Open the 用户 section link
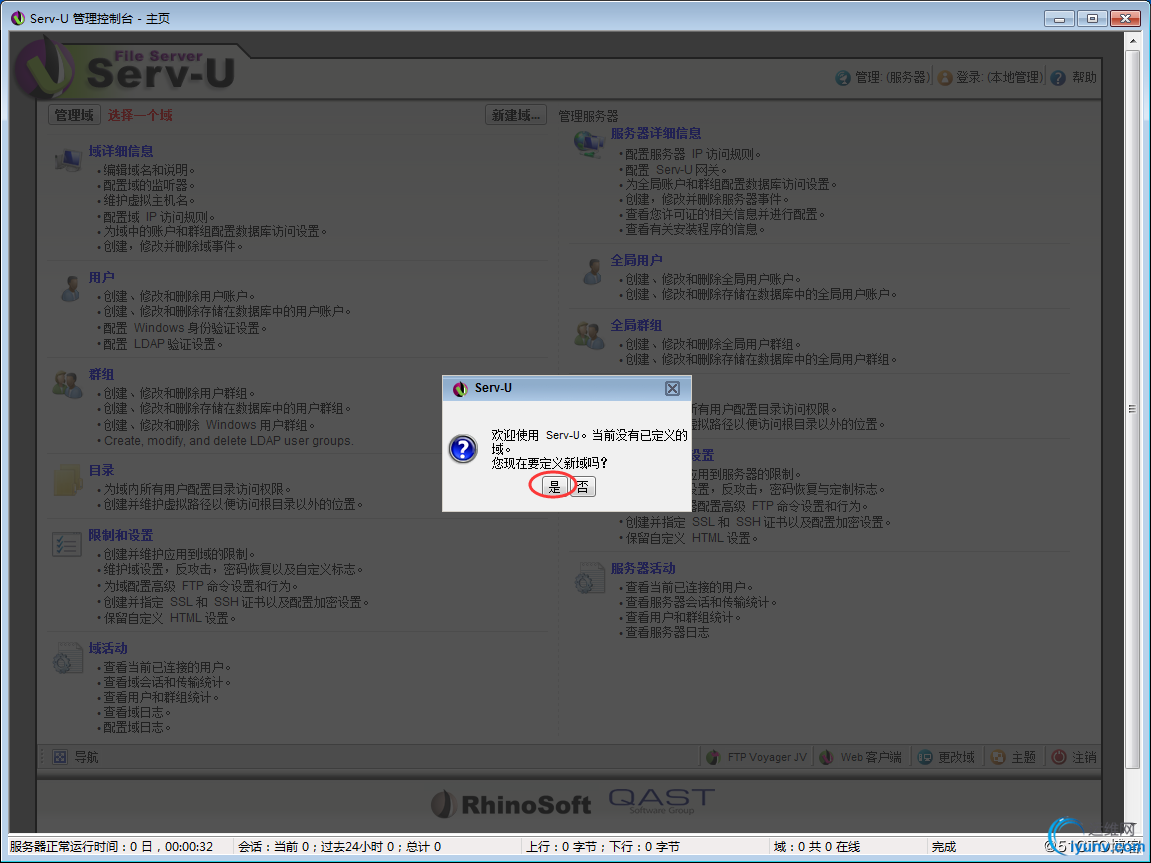Image resolution: width=1151 pixels, height=863 pixels. (101, 277)
